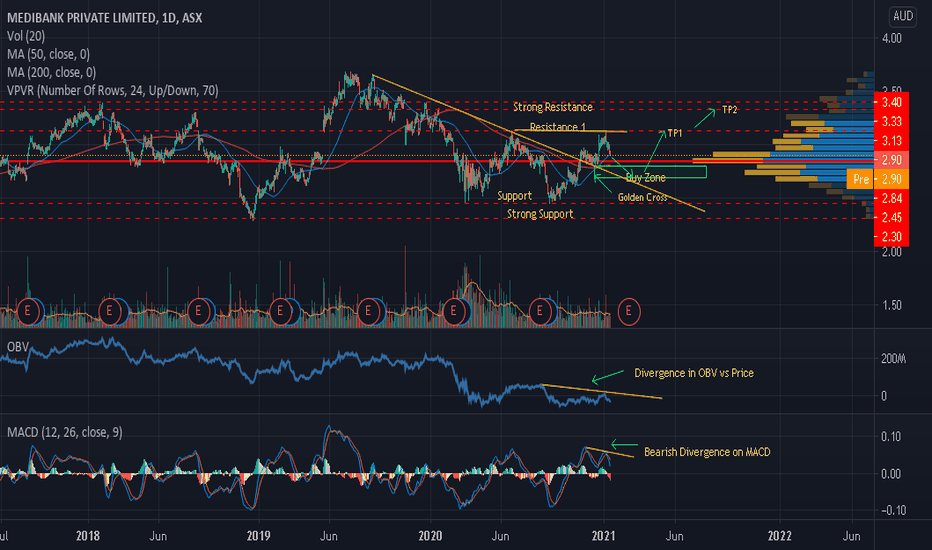Click the VPVR indicator legend
The height and width of the screenshot is (550, 932).
tap(113, 90)
